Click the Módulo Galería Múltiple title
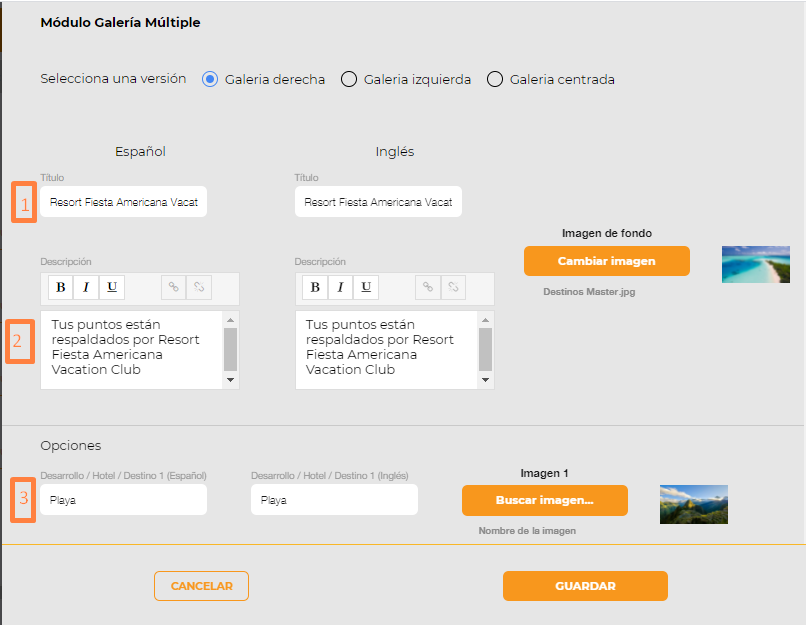 click(x=120, y=23)
